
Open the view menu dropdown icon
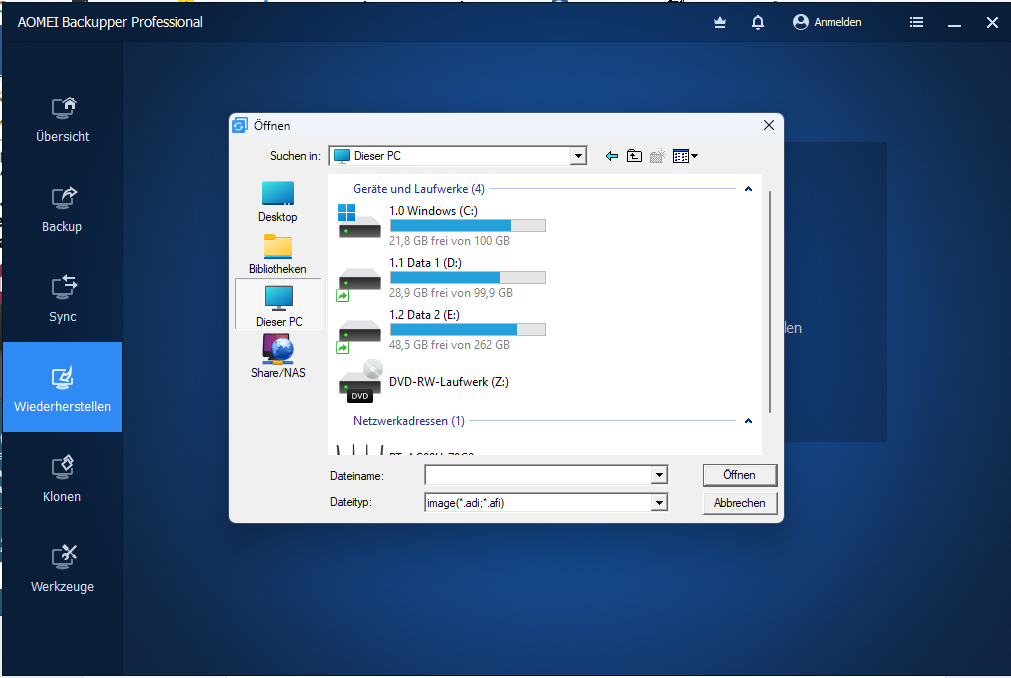click(685, 156)
